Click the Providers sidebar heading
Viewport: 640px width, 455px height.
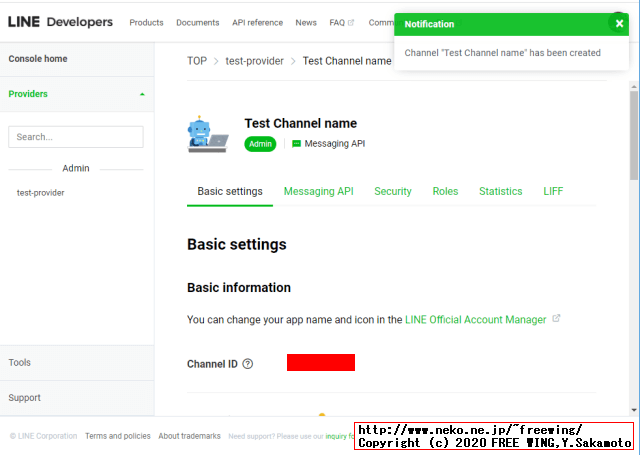pos(28,94)
